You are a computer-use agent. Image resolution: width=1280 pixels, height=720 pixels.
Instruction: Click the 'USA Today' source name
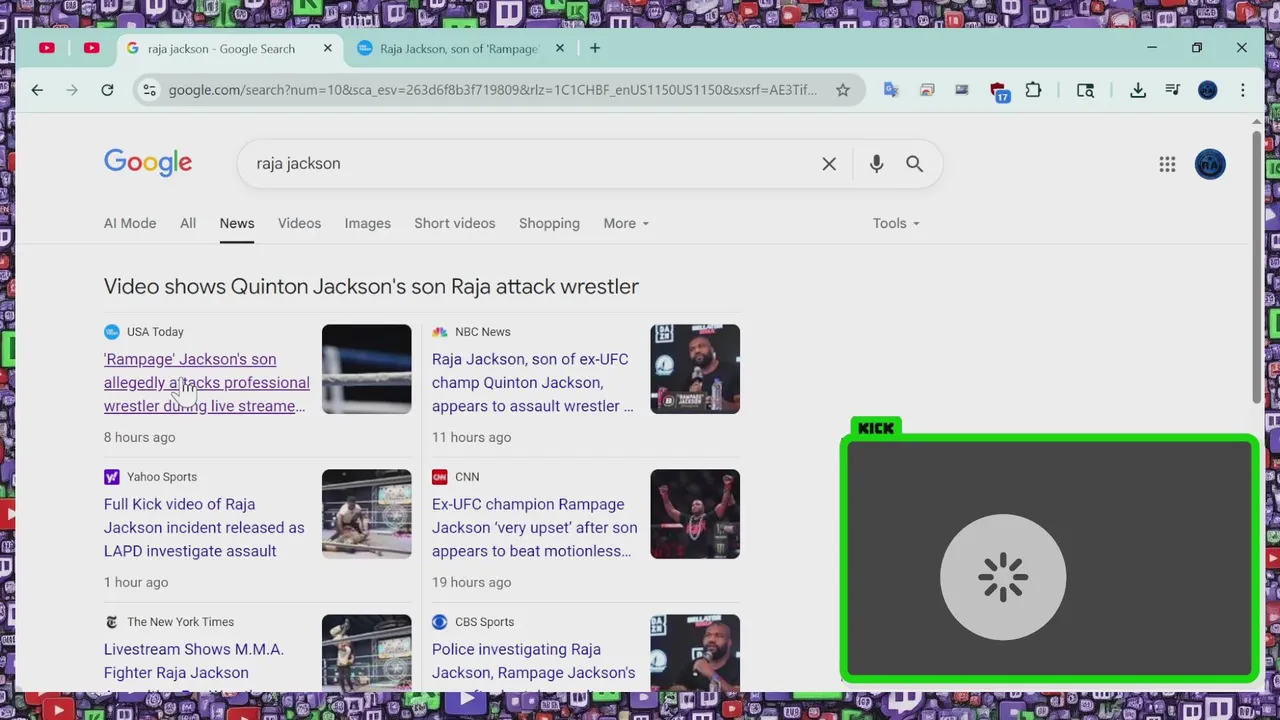[155, 332]
